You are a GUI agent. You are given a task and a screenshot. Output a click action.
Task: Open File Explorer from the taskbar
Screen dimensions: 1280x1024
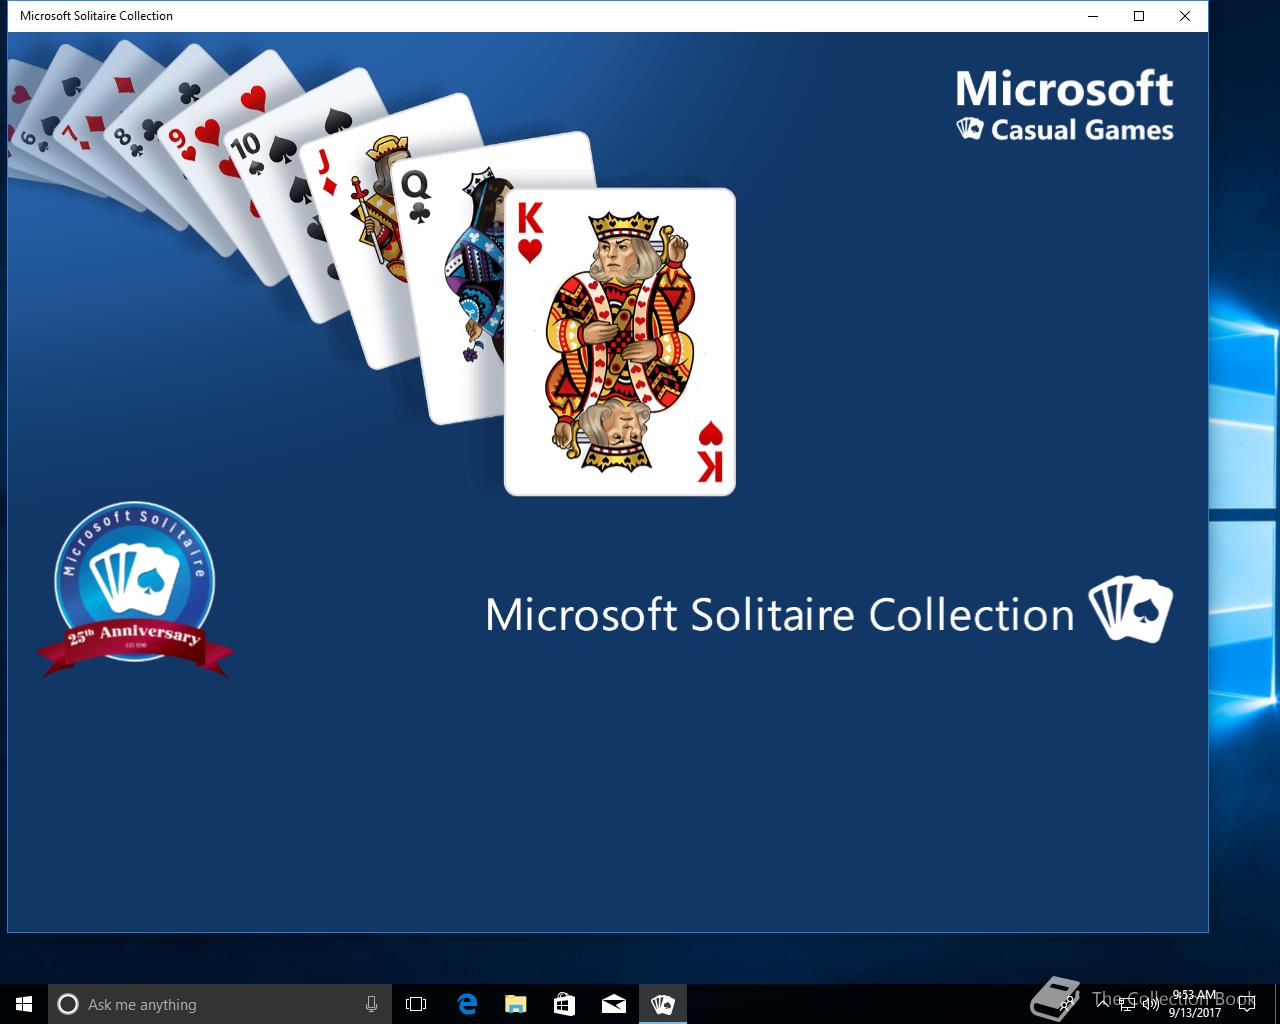[x=515, y=1004]
